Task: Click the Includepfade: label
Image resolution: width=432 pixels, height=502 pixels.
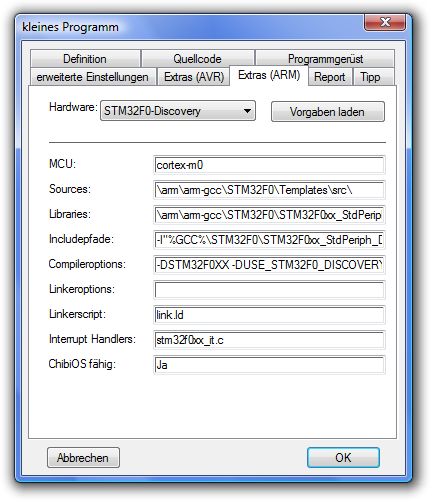Action: tap(81, 239)
